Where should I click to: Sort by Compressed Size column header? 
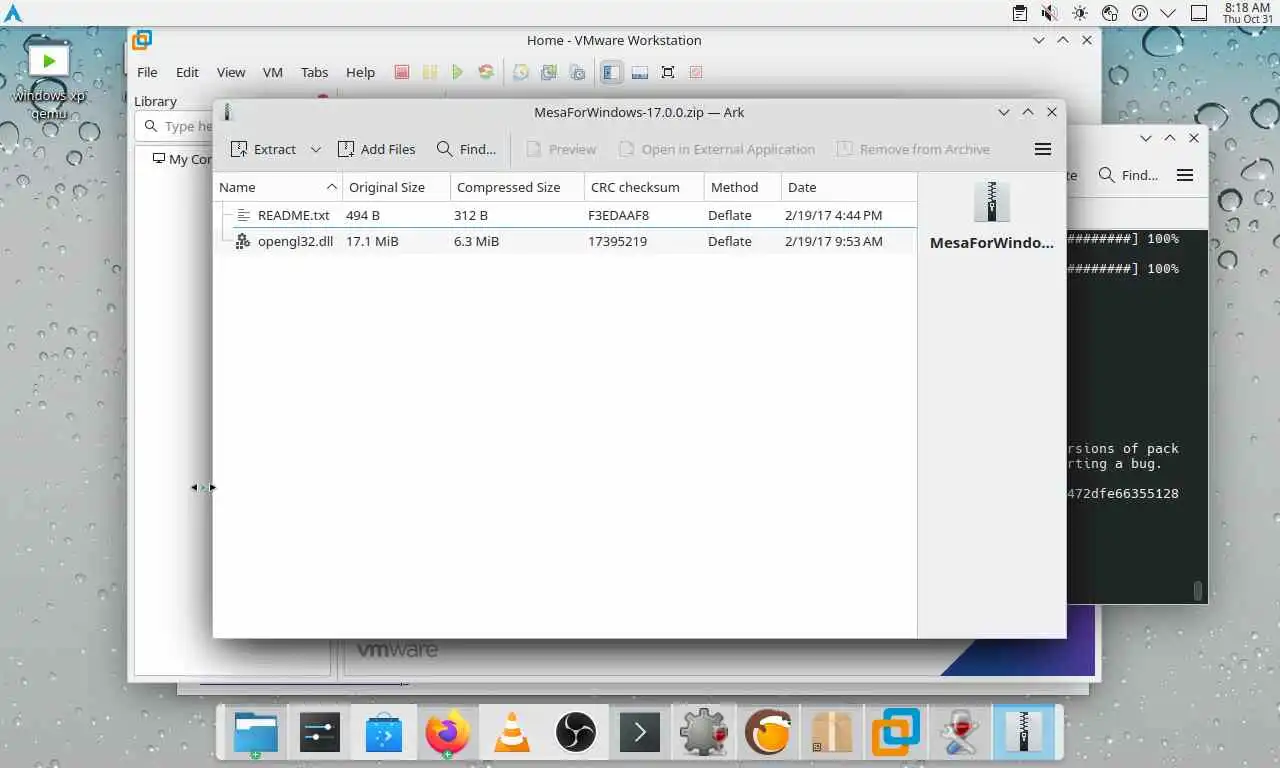[517, 187]
